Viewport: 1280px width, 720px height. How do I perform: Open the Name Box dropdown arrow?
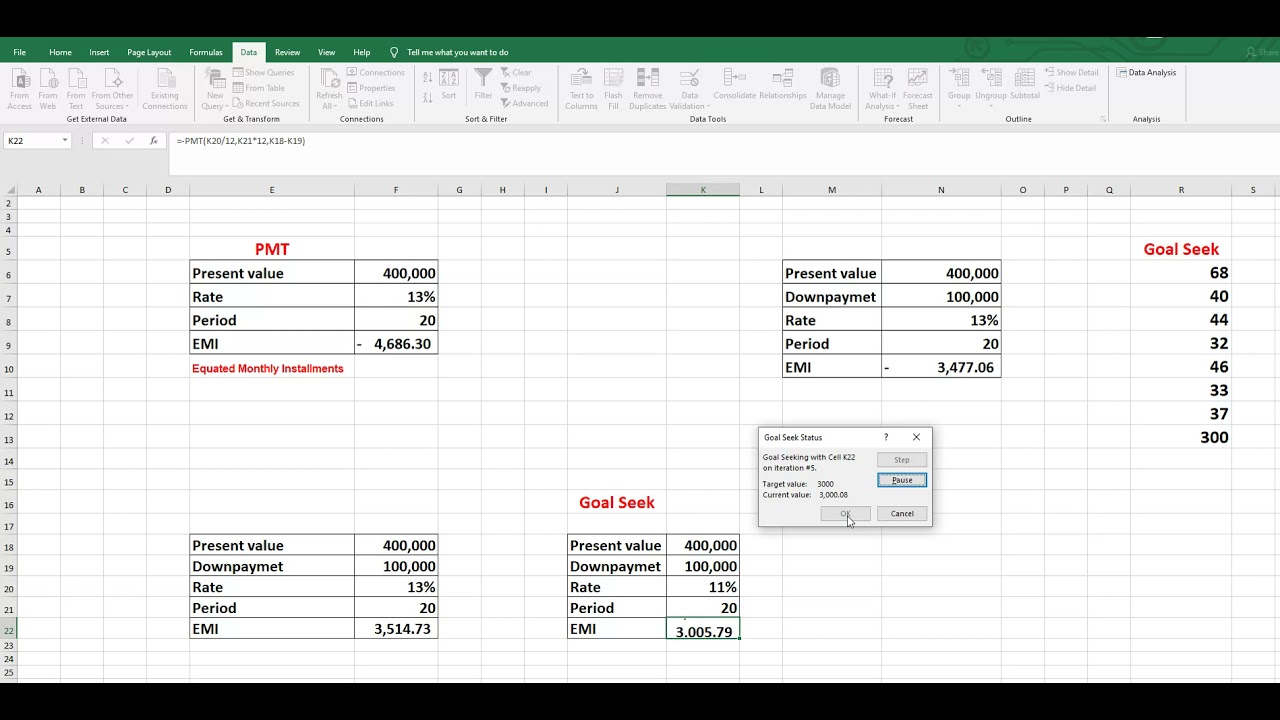click(x=65, y=141)
